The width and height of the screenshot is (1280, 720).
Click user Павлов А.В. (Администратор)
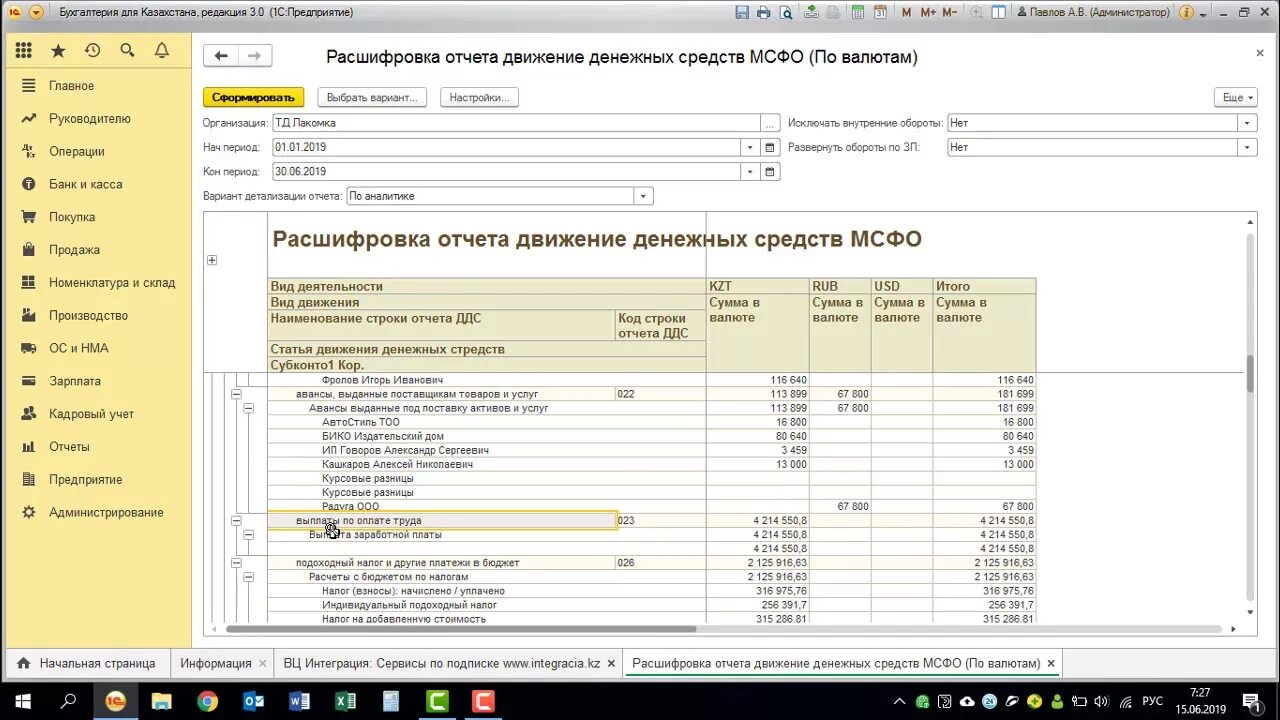coord(1094,13)
